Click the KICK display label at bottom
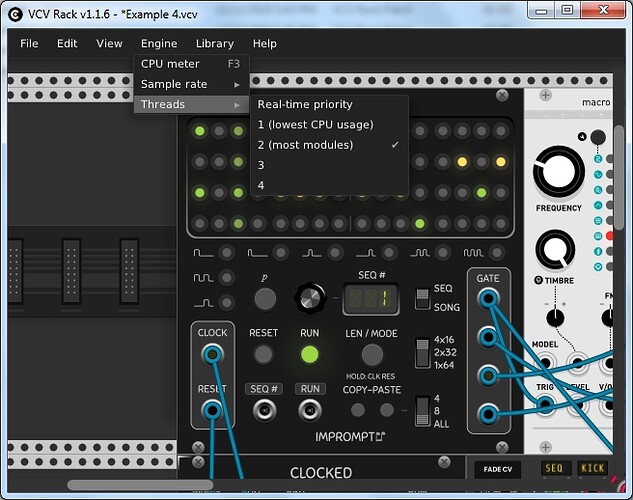 tap(592, 468)
